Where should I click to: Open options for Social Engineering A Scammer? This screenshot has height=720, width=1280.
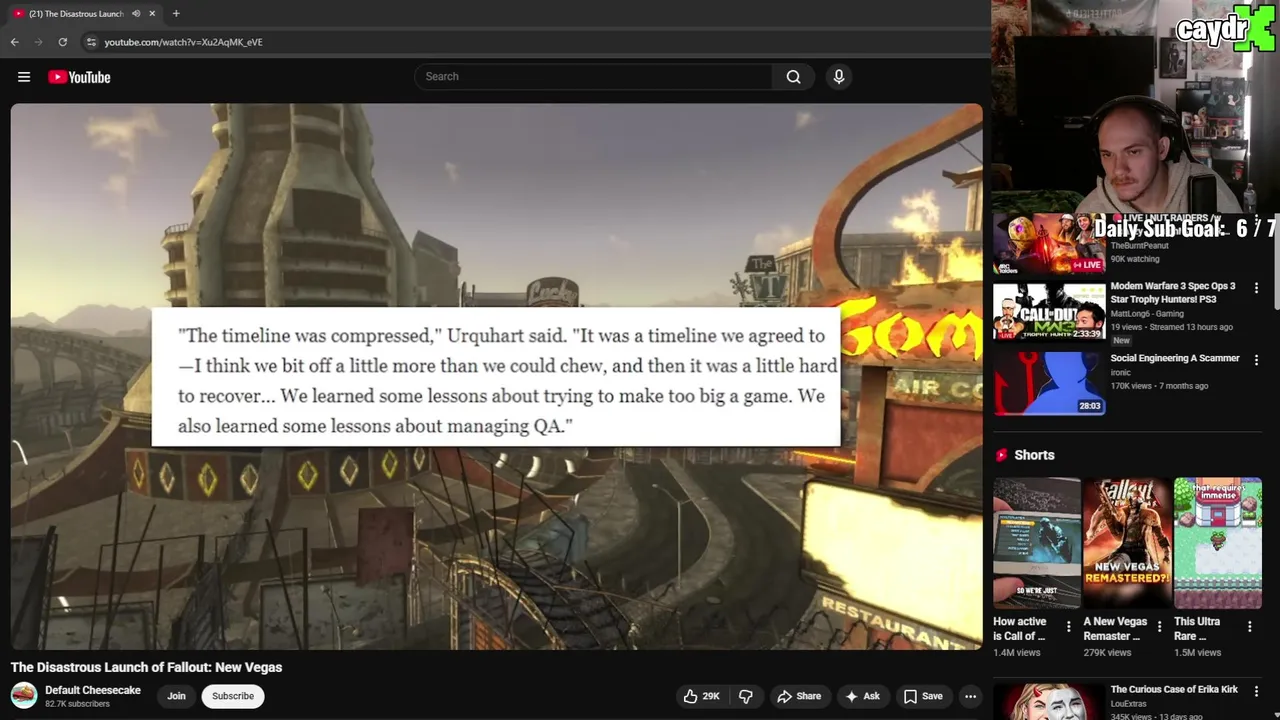tap(1256, 360)
